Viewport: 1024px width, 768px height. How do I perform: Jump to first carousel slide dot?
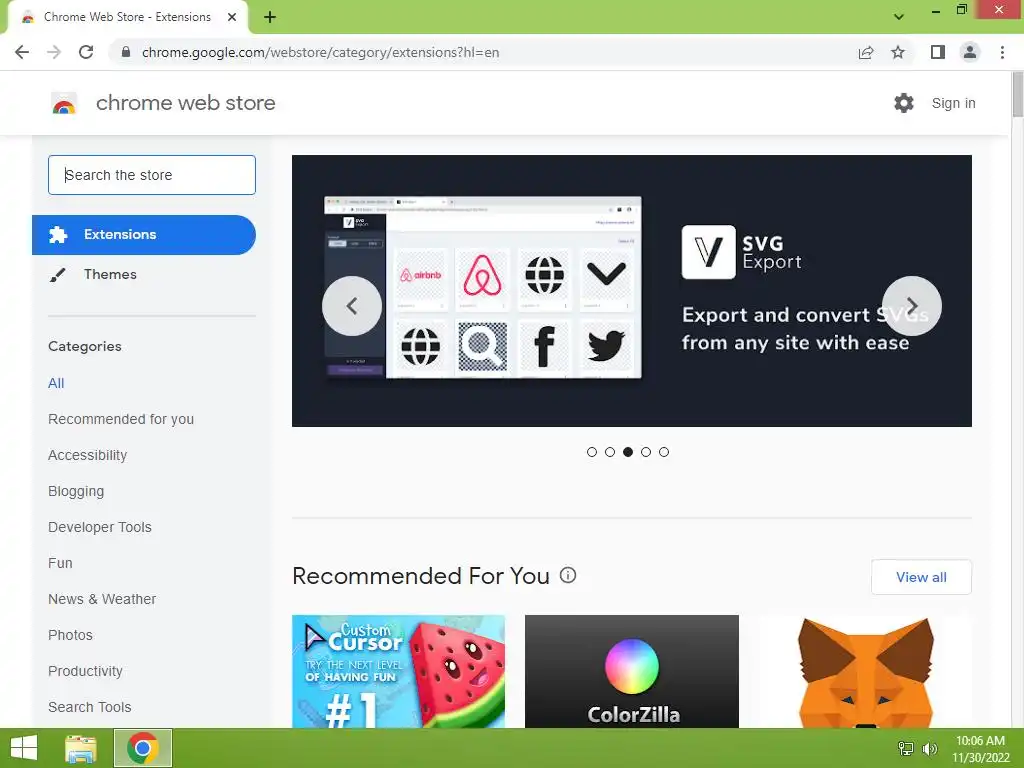point(592,452)
